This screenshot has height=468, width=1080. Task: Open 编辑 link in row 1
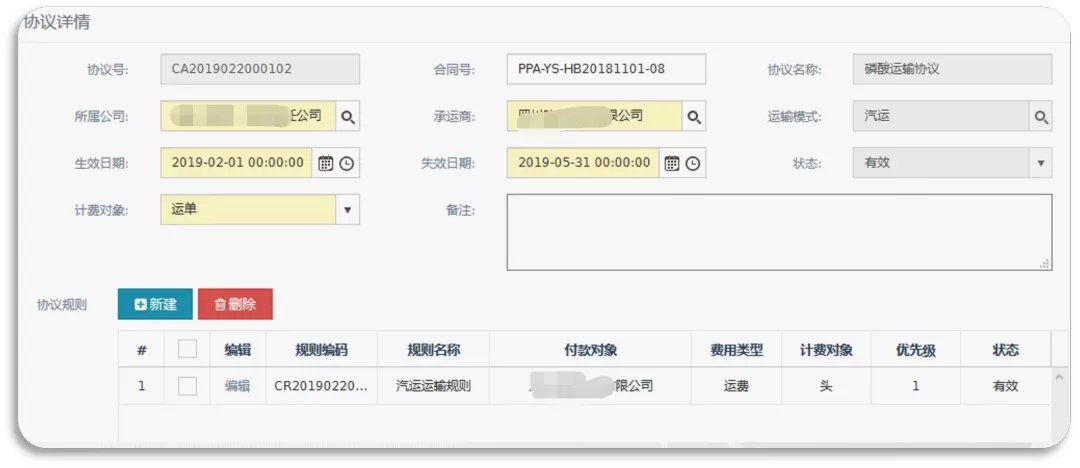tap(237, 386)
